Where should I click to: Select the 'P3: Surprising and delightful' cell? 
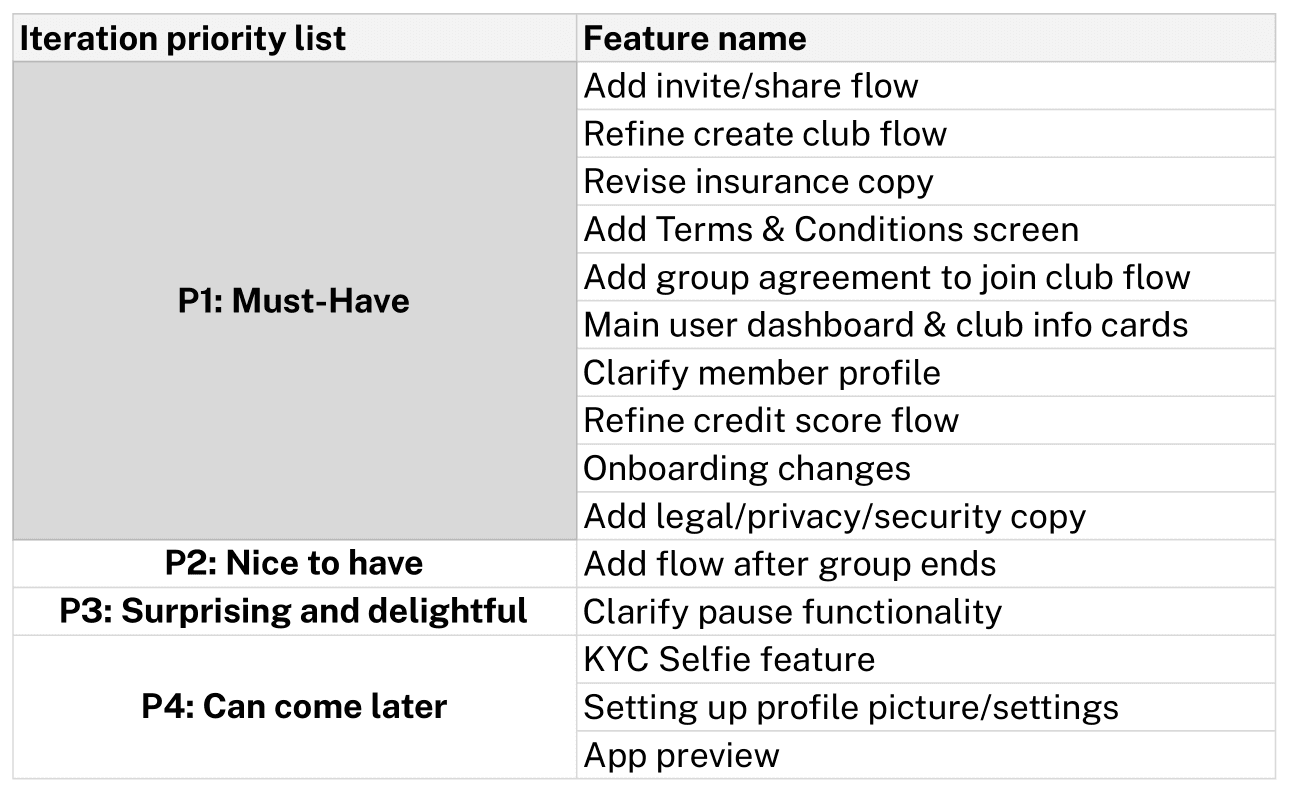tap(295, 611)
